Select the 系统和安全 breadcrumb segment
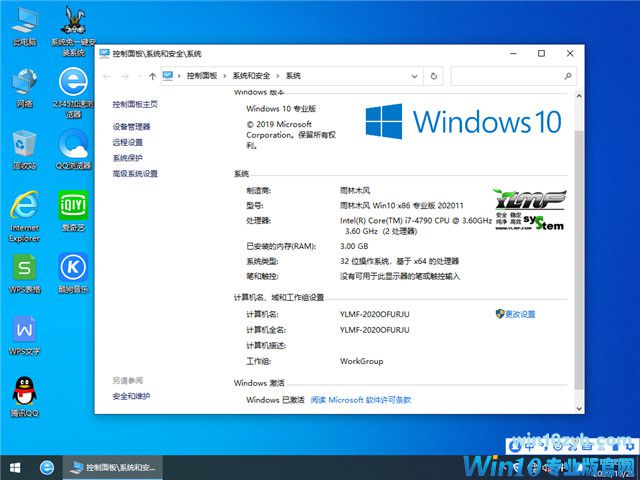This screenshot has width=640, height=480. coord(251,76)
